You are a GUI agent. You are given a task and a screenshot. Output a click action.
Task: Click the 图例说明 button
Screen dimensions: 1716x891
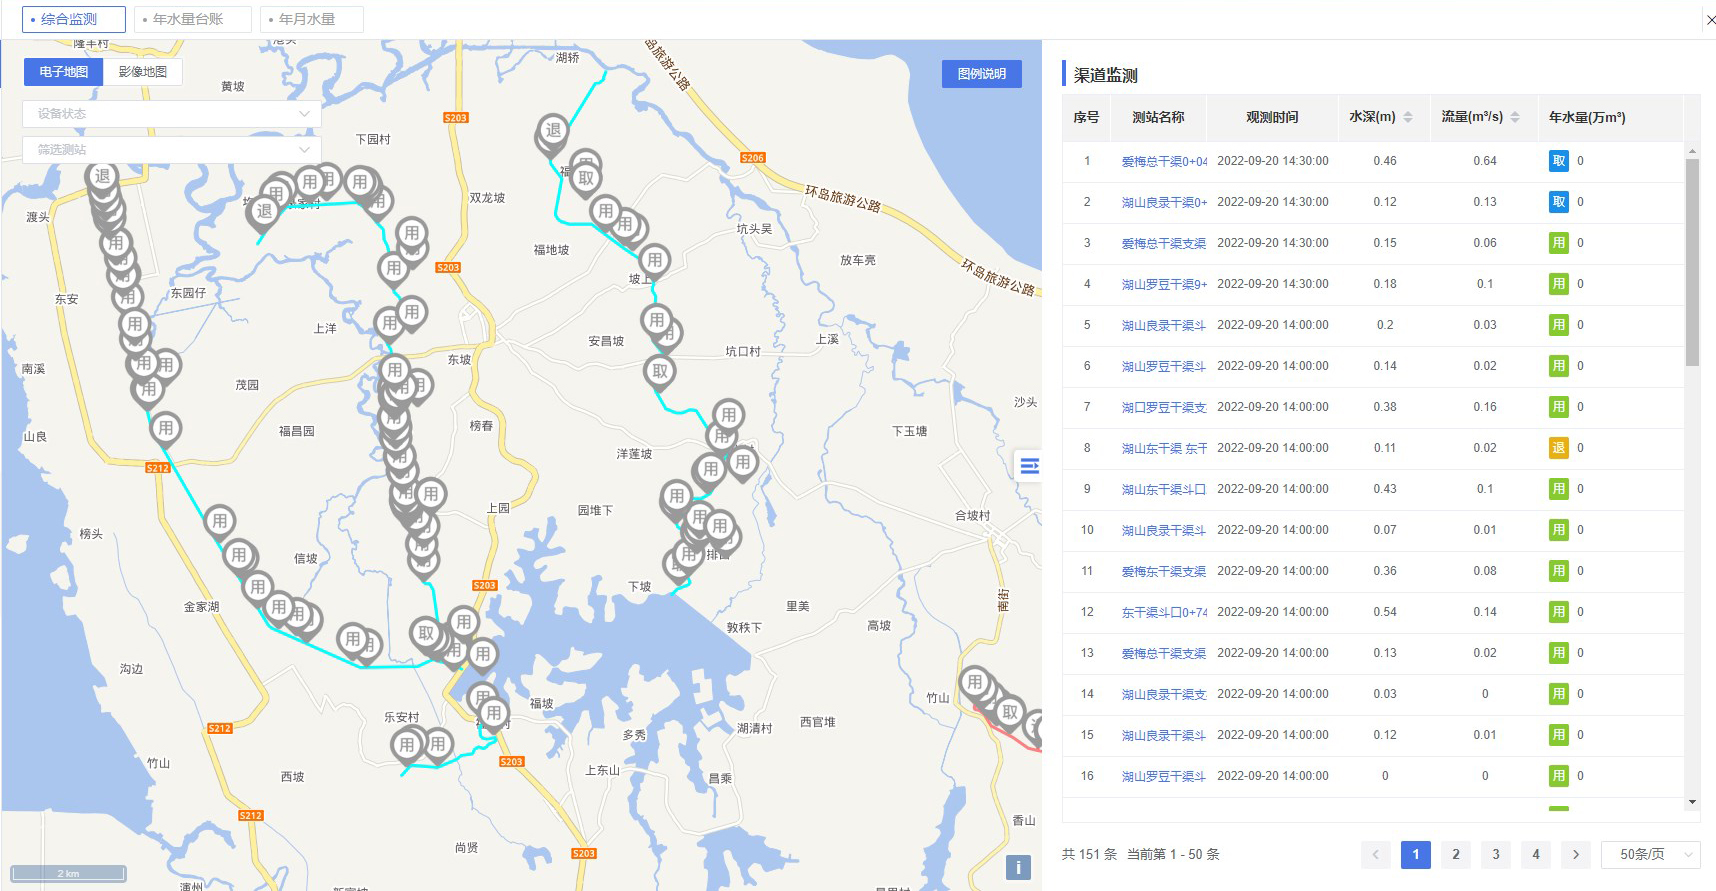point(981,74)
